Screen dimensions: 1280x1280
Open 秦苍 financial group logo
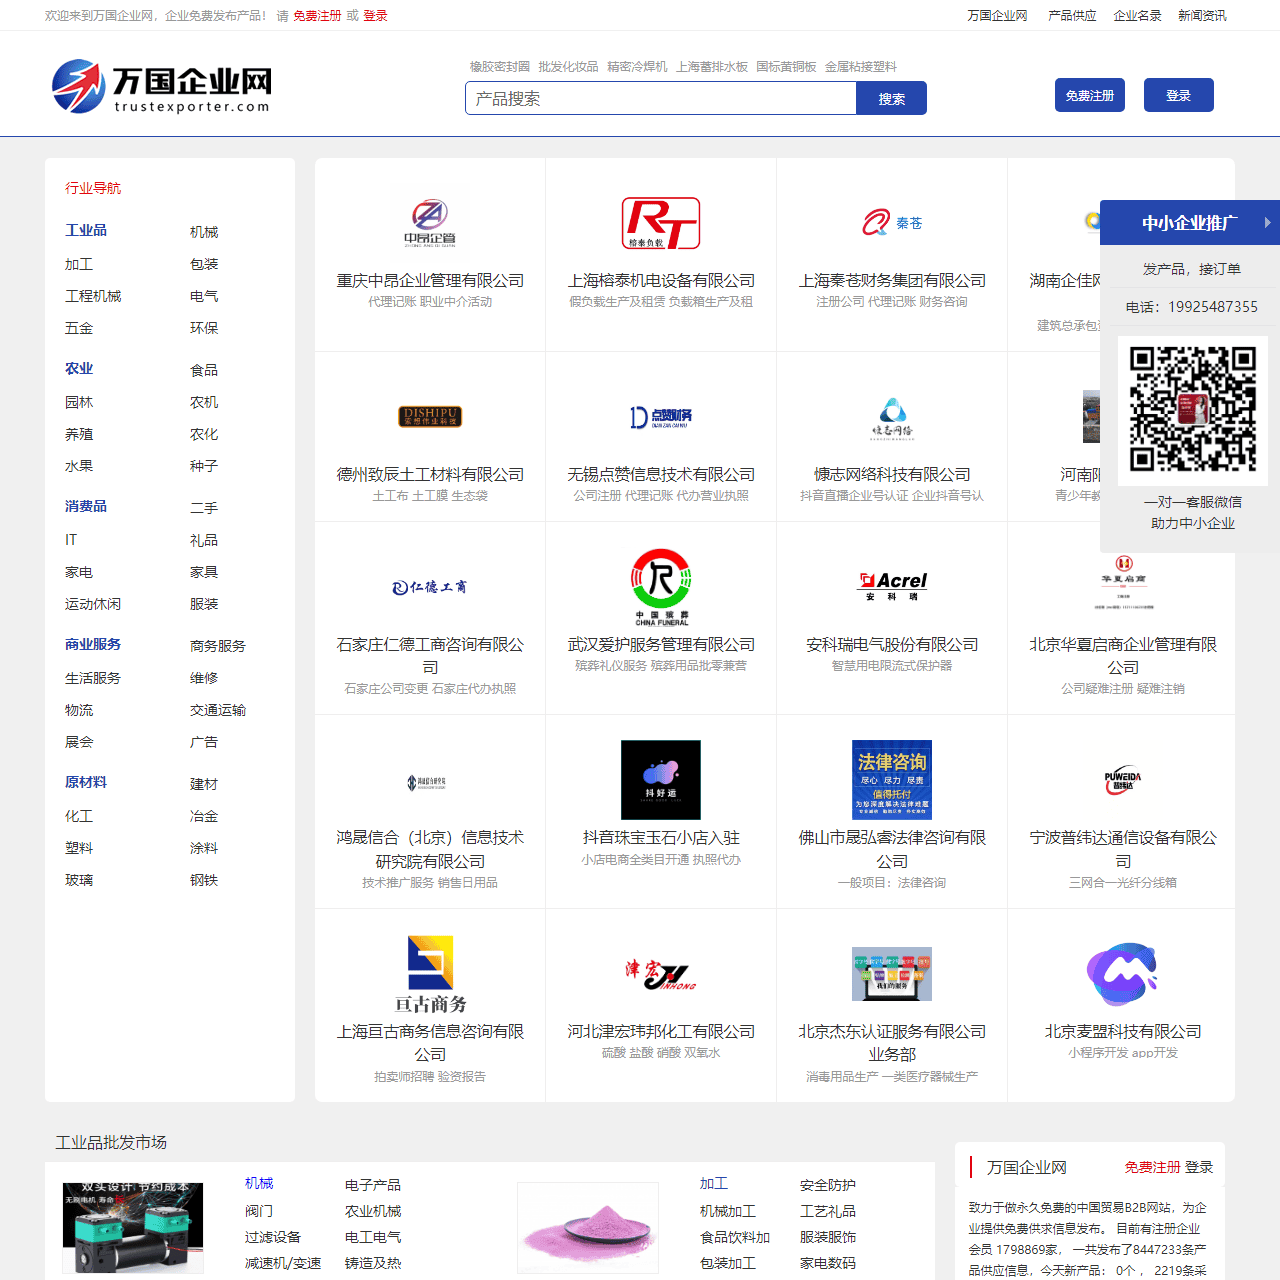[x=892, y=223]
